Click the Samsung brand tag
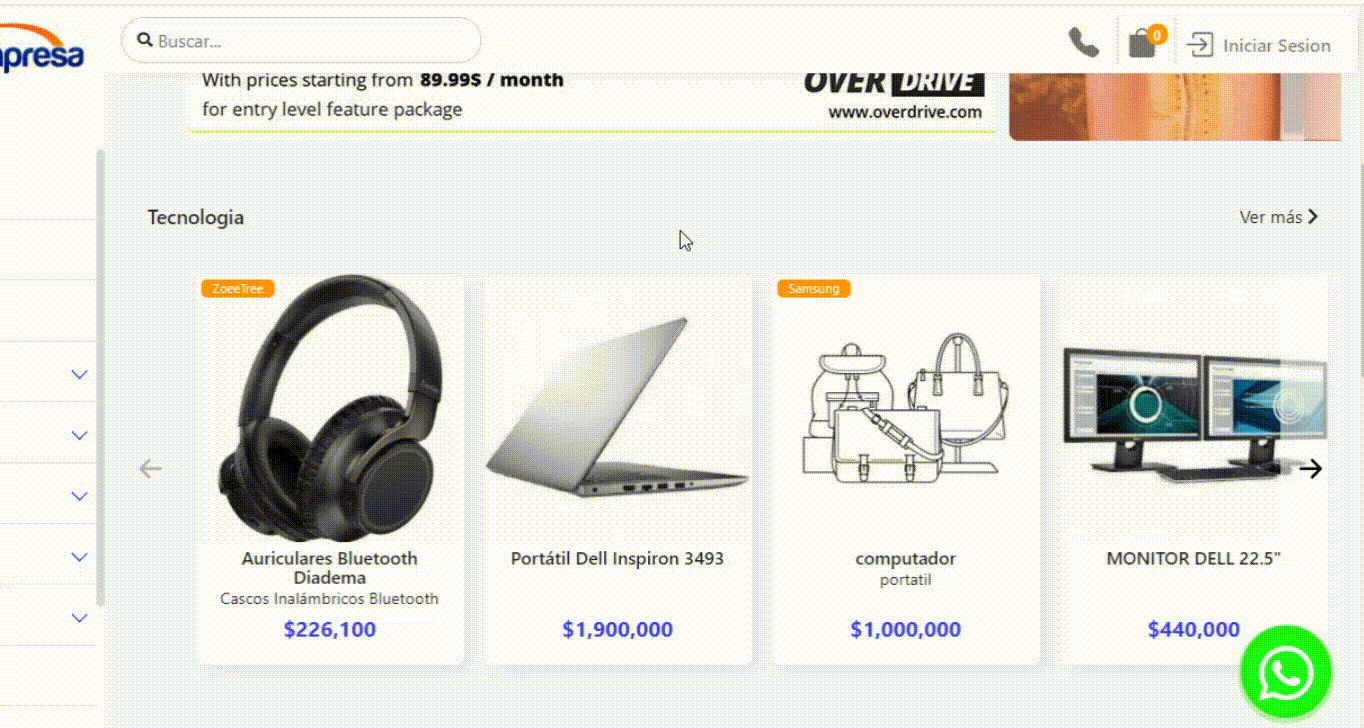This screenshot has width=1364, height=728. coord(814,289)
